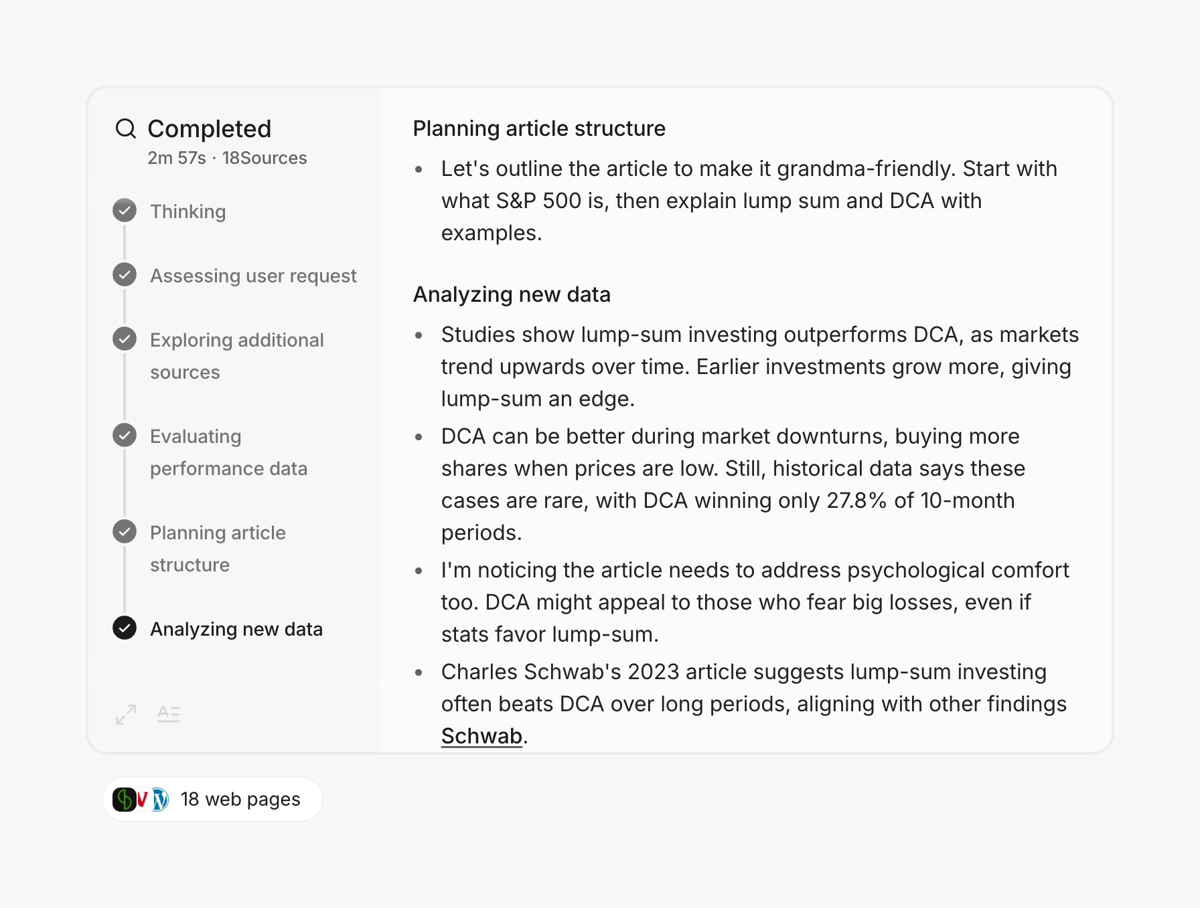Click the black checkmark on Analyzing new data
This screenshot has width=1200, height=908.
point(124,629)
